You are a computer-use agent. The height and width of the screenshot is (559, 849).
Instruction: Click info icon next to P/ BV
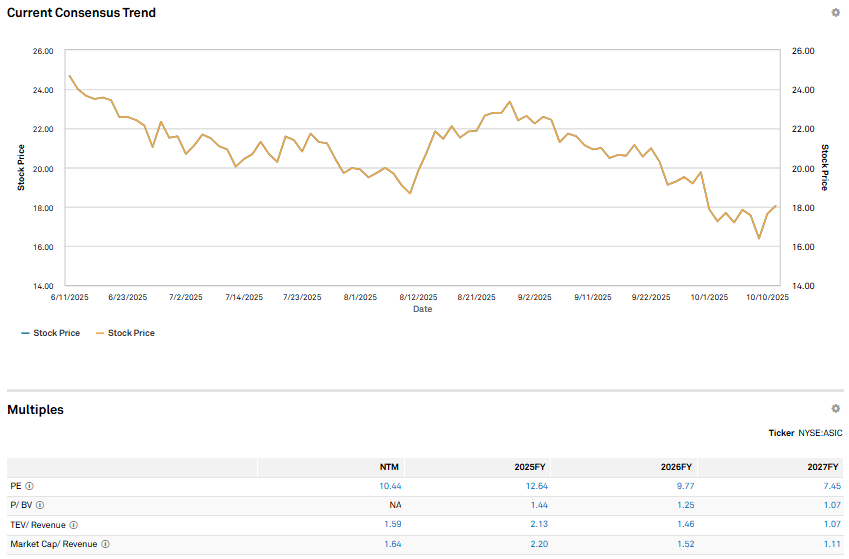[x=40, y=505]
